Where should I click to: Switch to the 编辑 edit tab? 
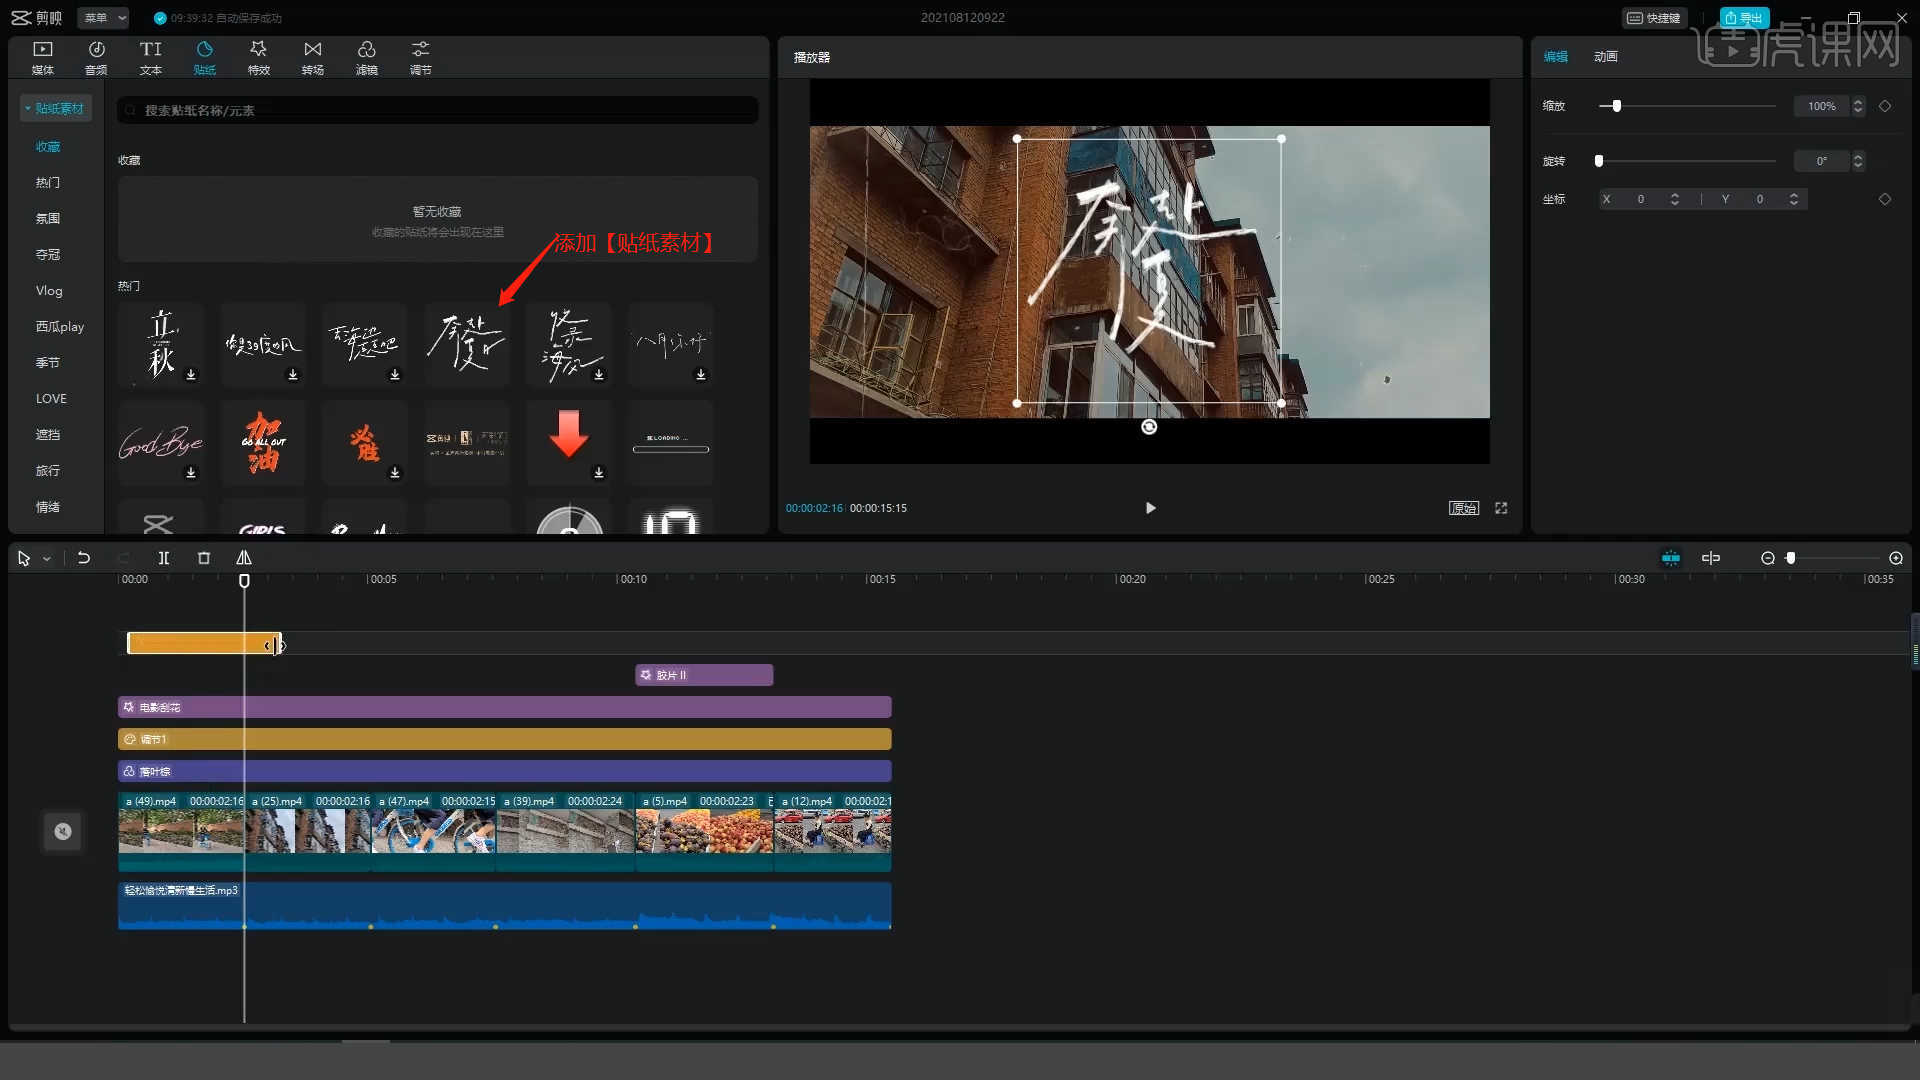(1556, 57)
